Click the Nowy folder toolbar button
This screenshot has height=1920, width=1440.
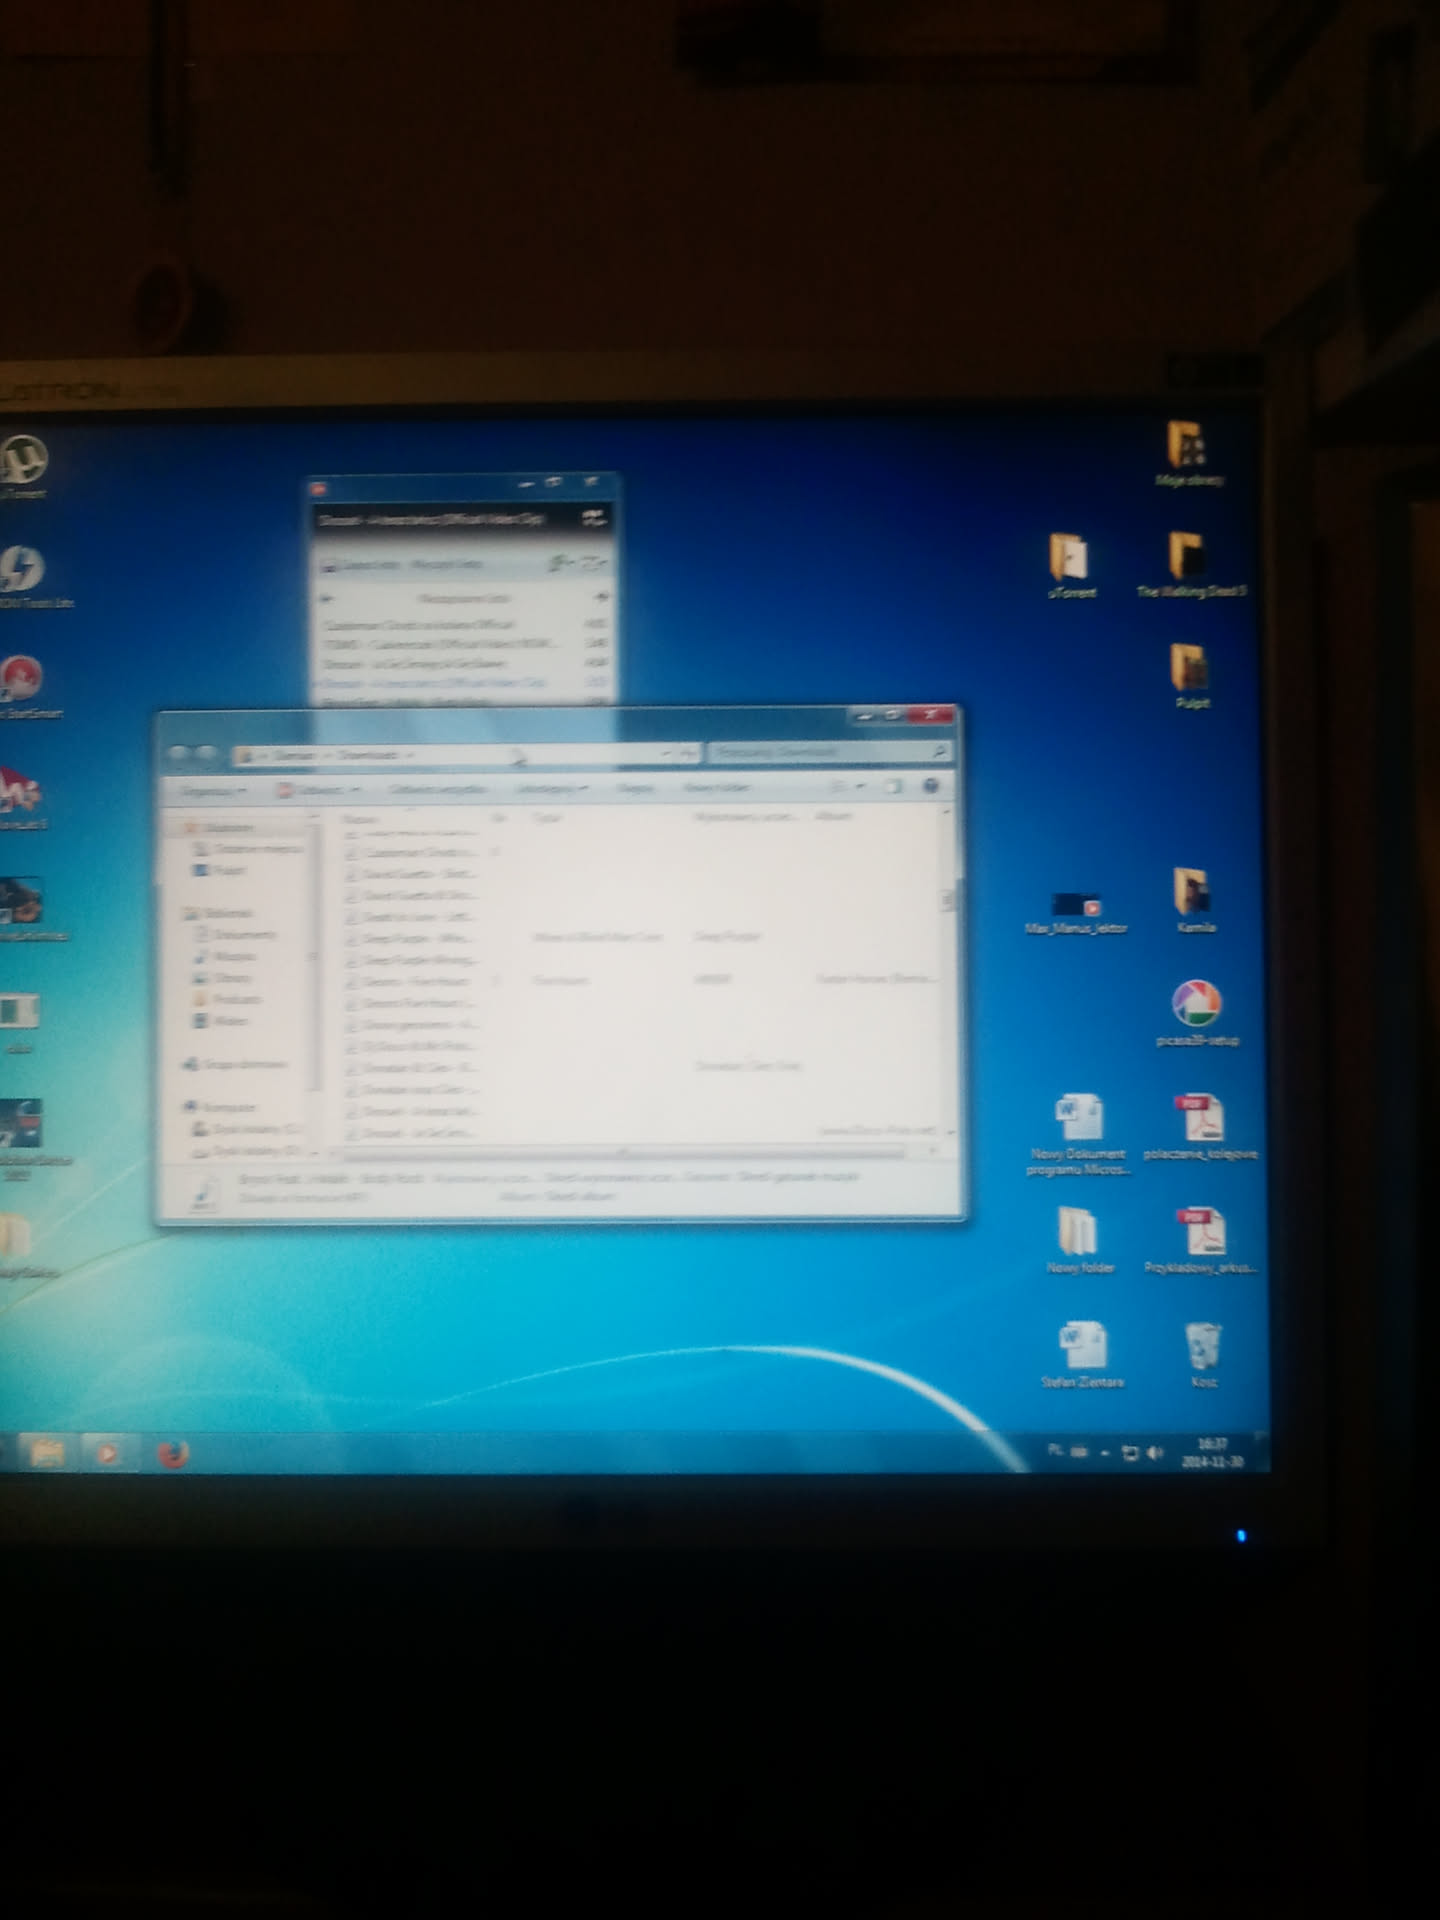tap(716, 788)
